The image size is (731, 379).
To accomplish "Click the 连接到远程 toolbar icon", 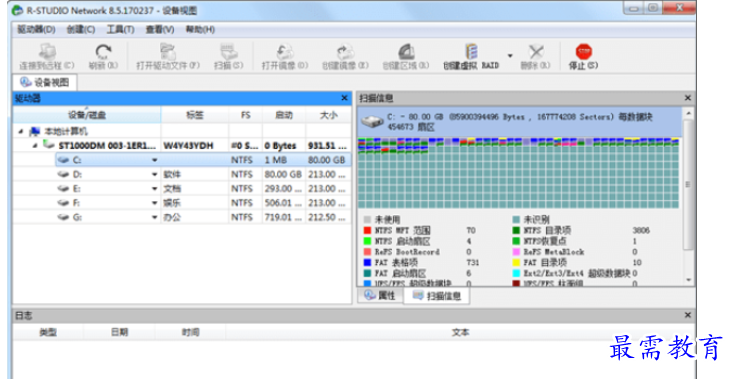I will 47,52.
